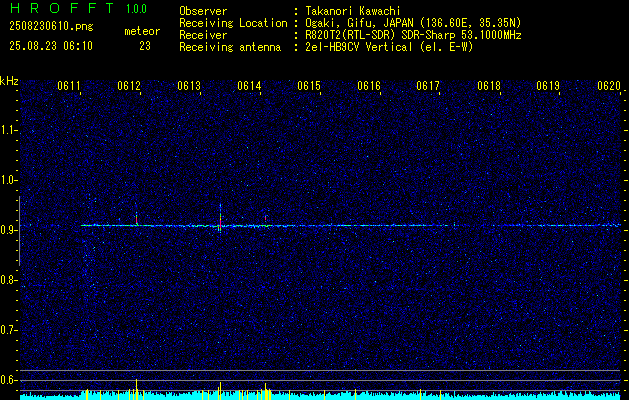Click the meteor count label
629x400 pixels.
point(142,31)
